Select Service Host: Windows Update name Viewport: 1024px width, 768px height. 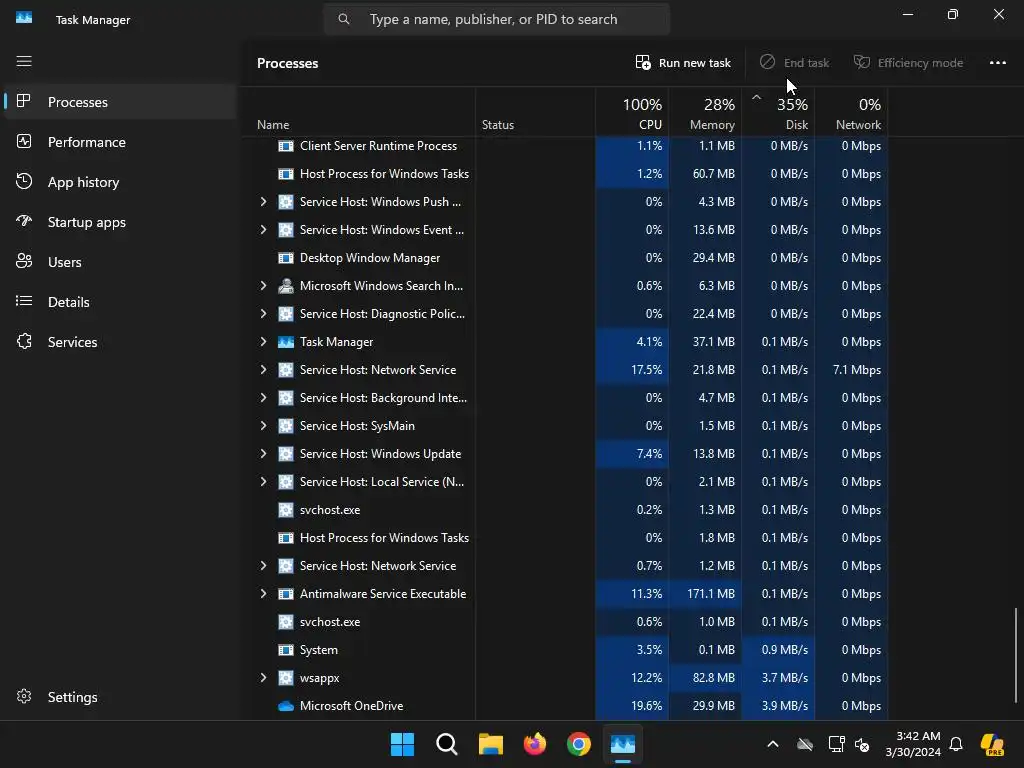(x=380, y=454)
